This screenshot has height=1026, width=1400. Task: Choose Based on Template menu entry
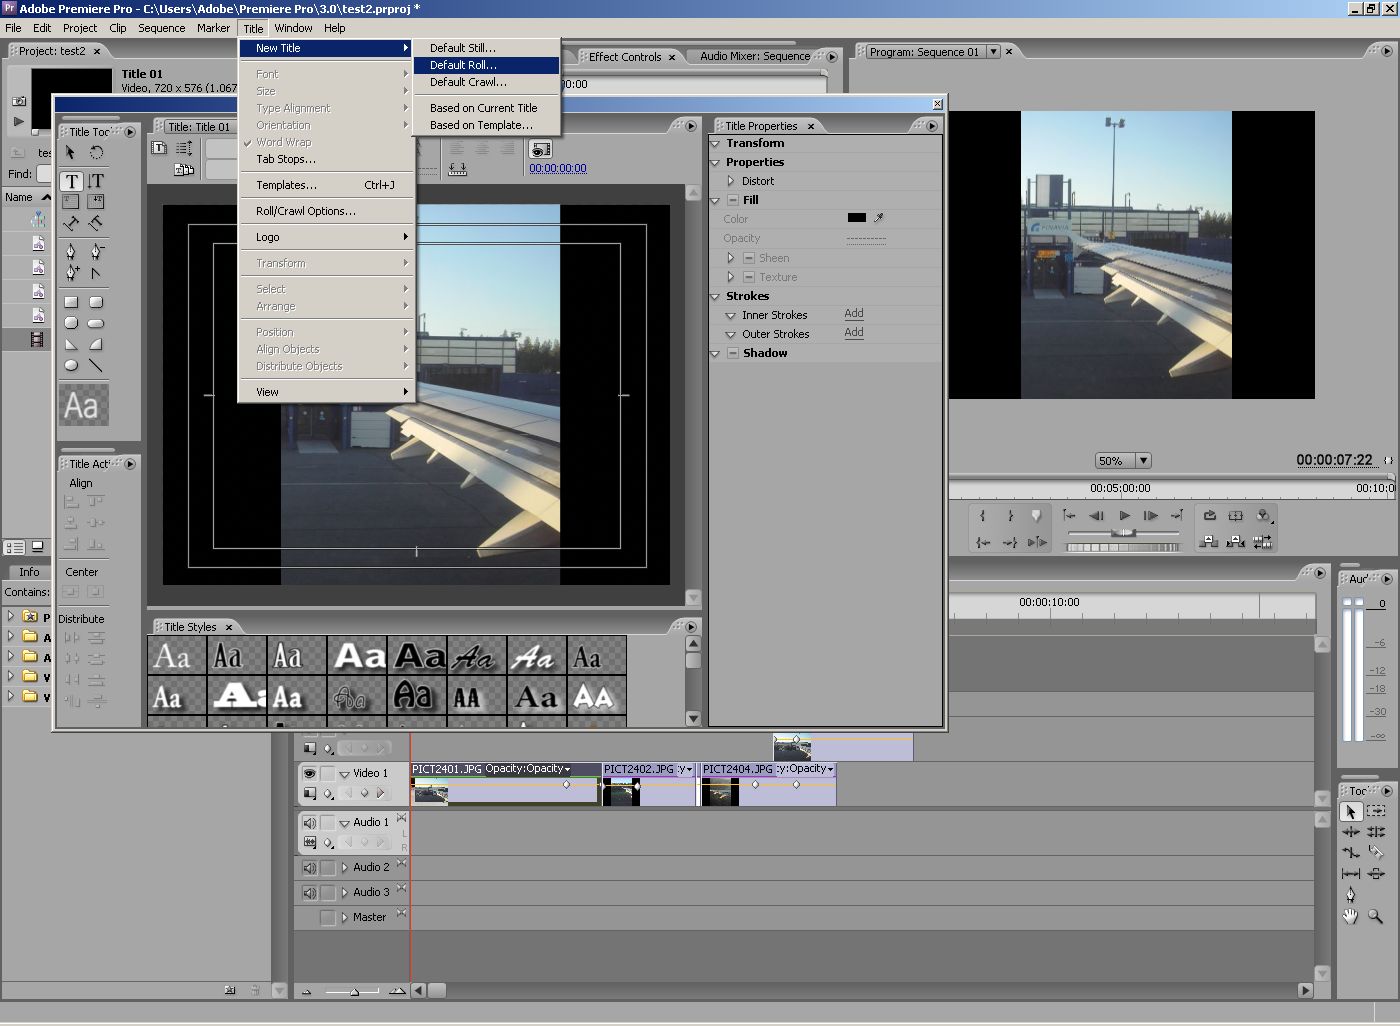[486, 125]
